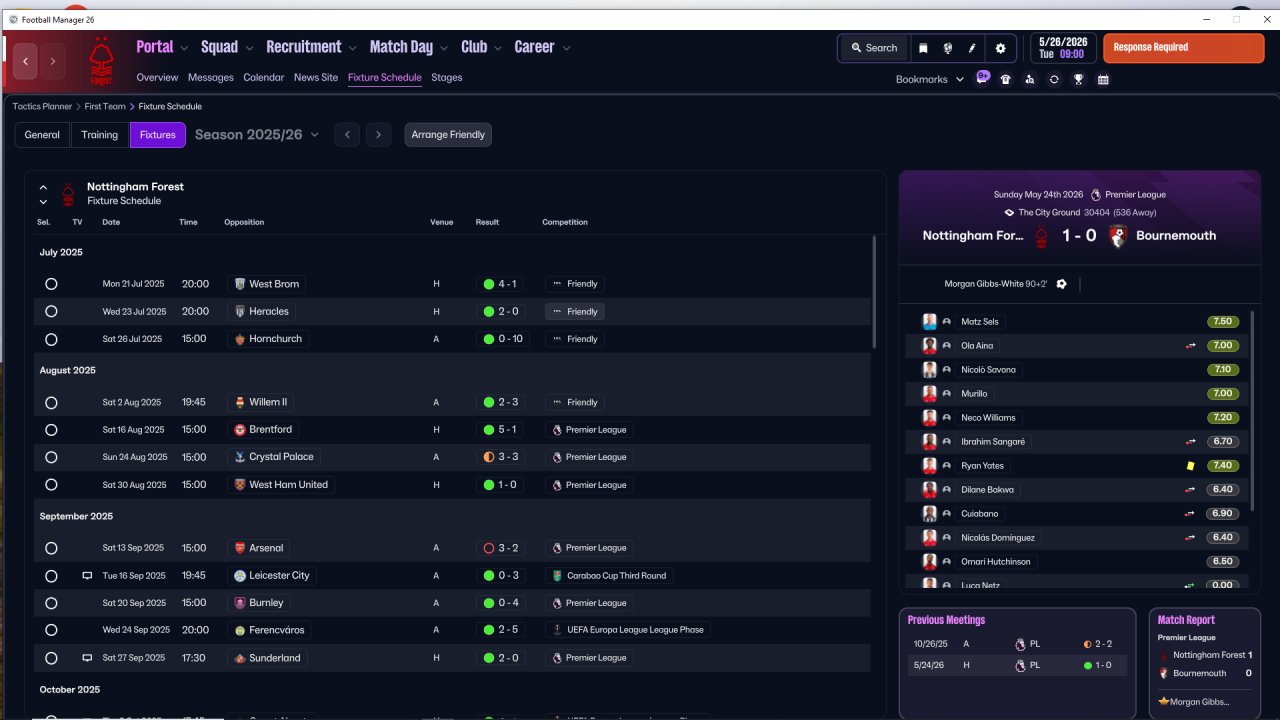Viewport: 1280px width, 720px height.
Task: Switch to the Calendar tab
Action: pyautogui.click(x=264, y=77)
